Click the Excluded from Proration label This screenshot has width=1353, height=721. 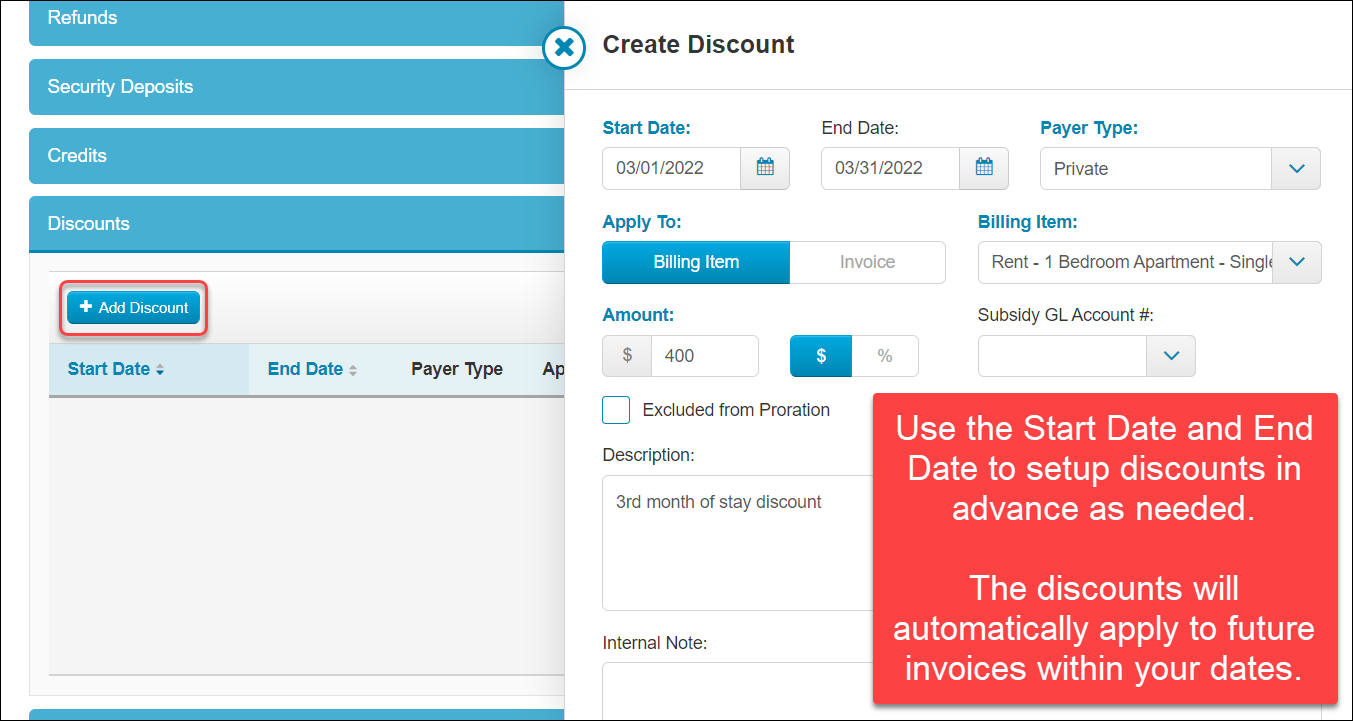[736, 410]
